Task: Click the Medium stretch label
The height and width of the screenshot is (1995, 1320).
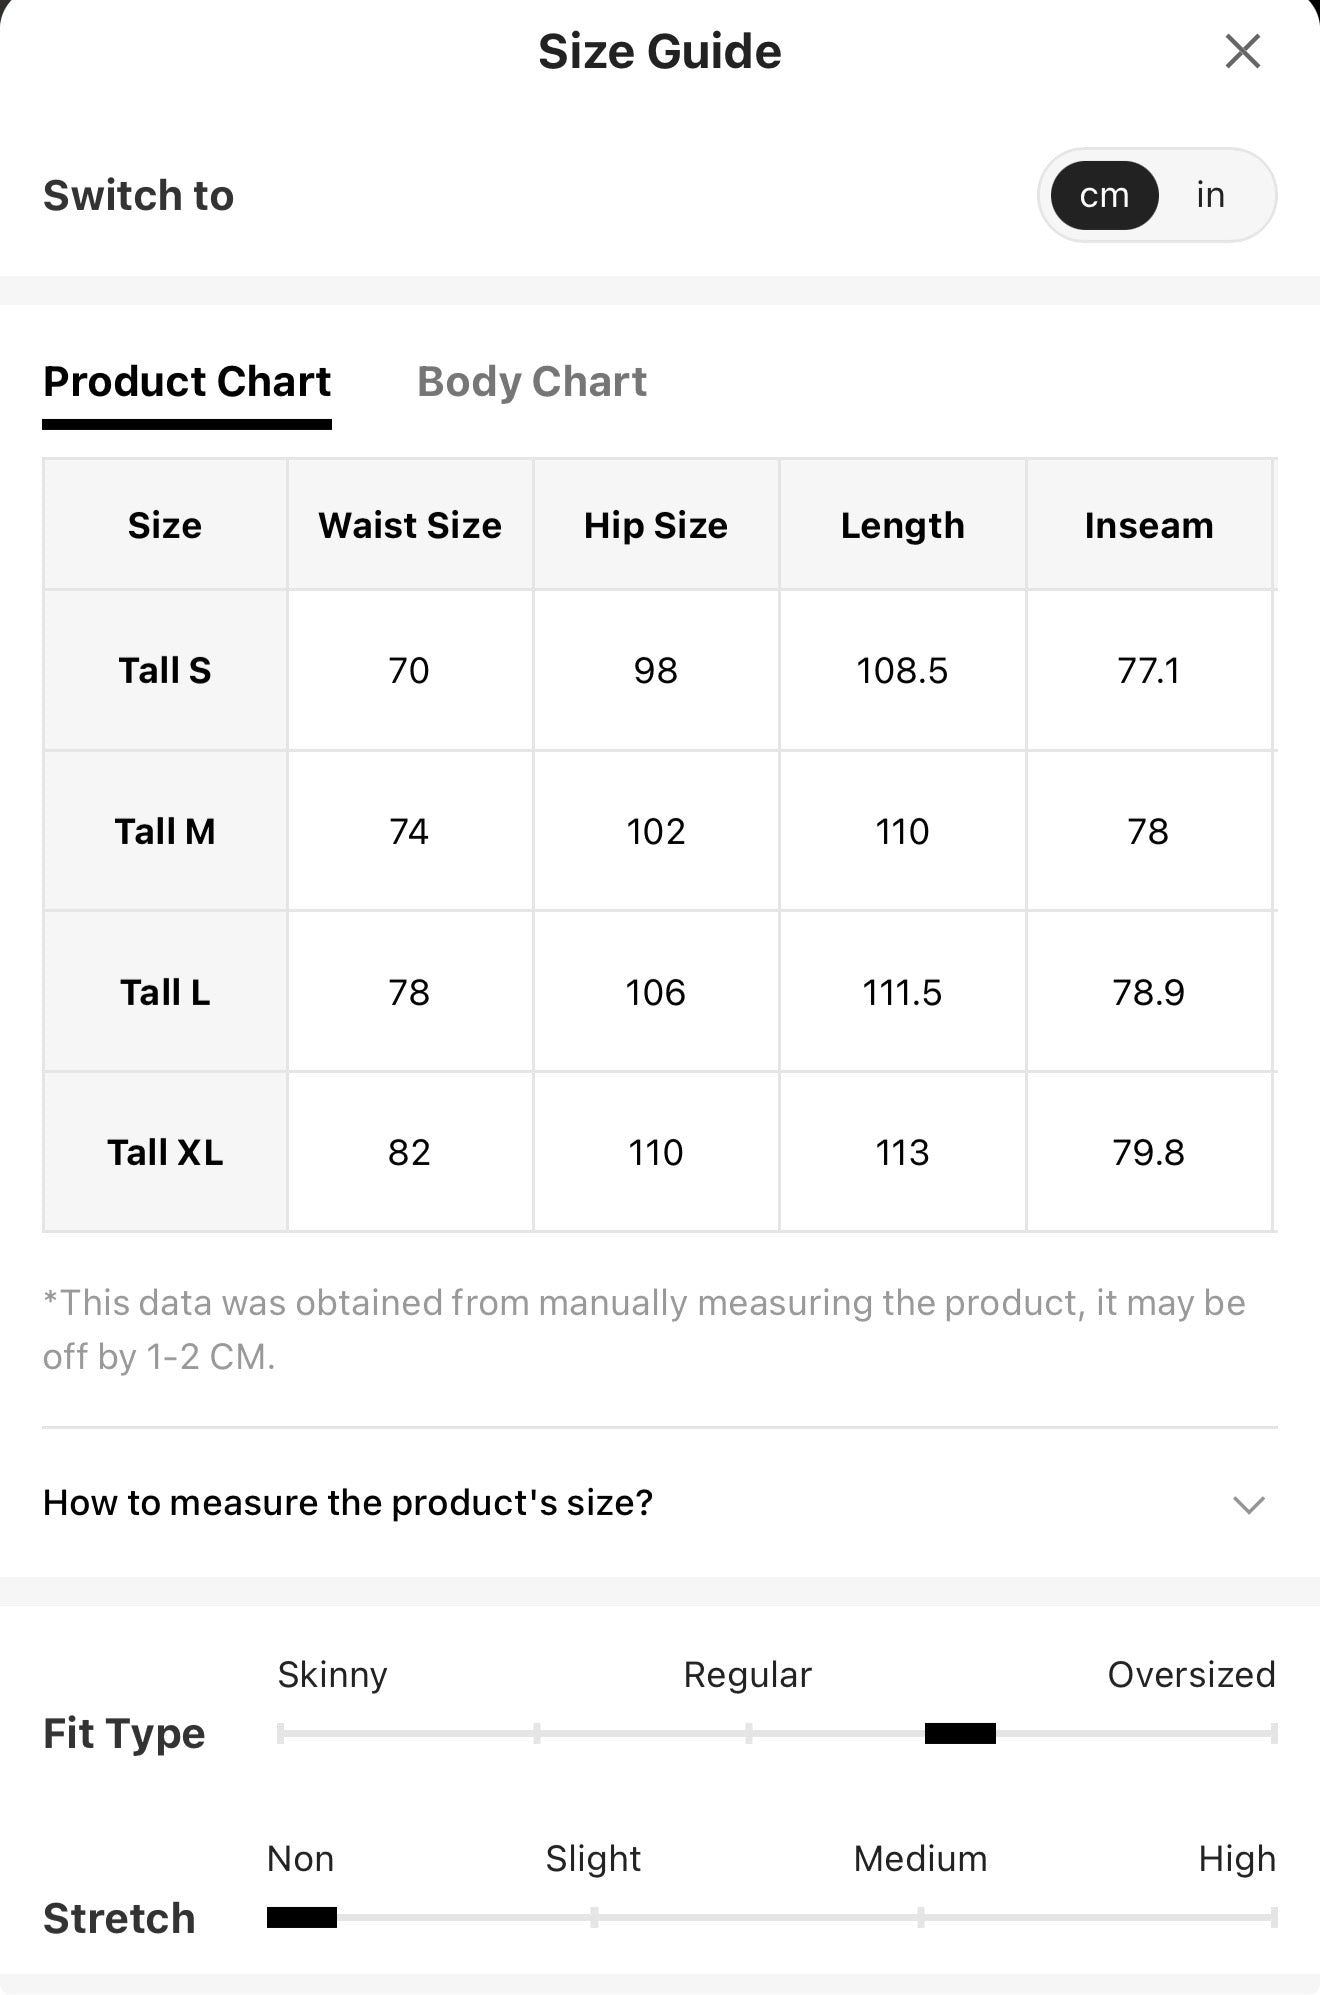Action: click(x=920, y=1858)
